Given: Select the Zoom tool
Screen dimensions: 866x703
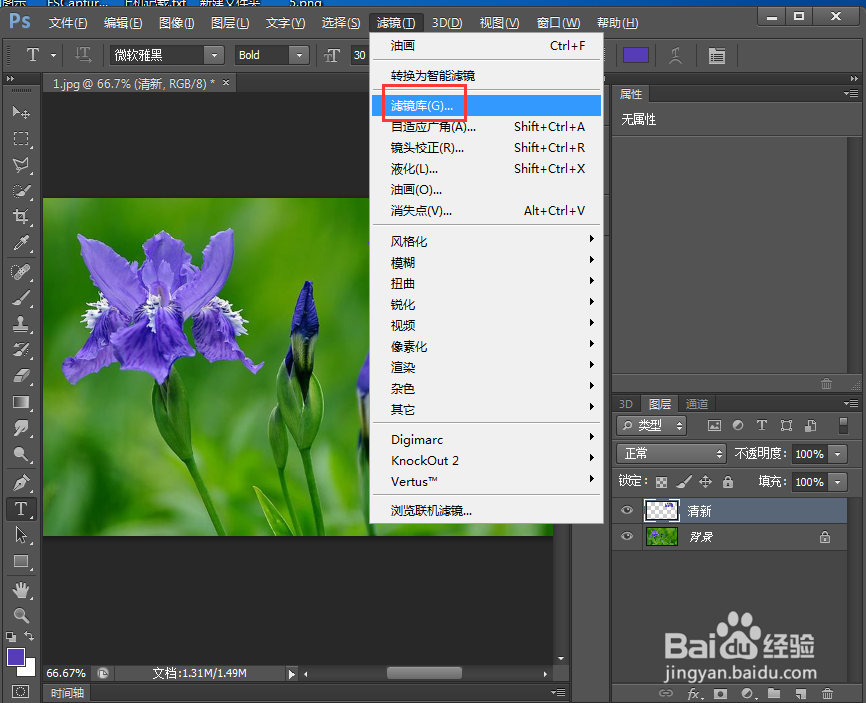Looking at the screenshot, I should coord(21,616).
